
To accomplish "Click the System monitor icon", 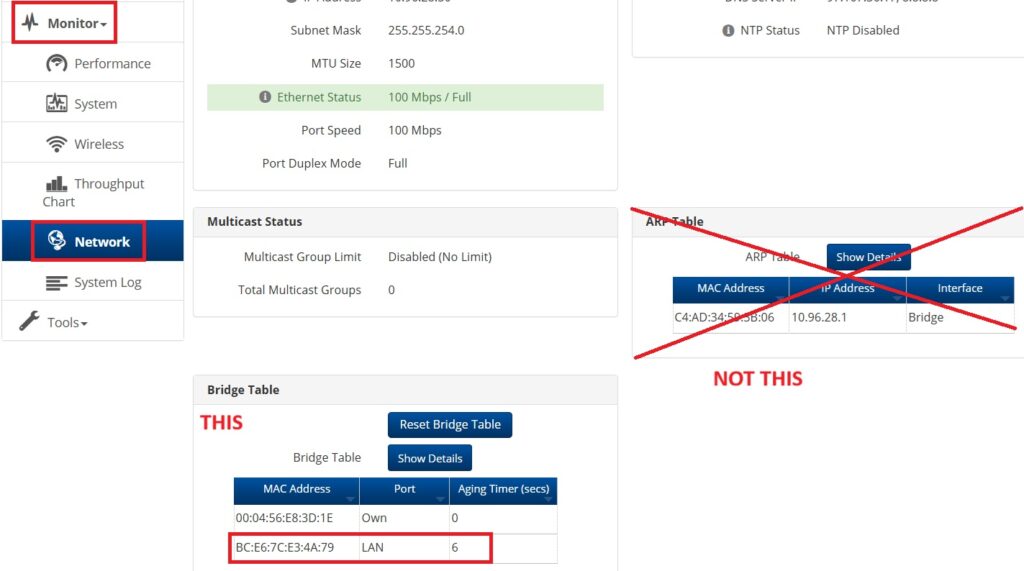I will [57, 103].
